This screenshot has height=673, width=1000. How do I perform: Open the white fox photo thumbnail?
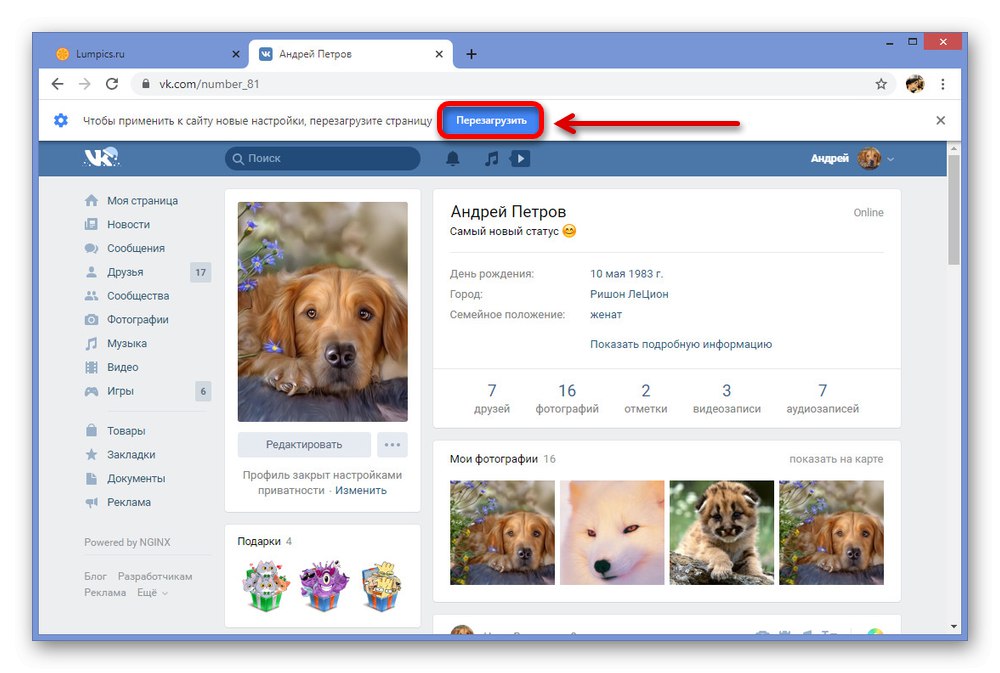click(x=612, y=533)
